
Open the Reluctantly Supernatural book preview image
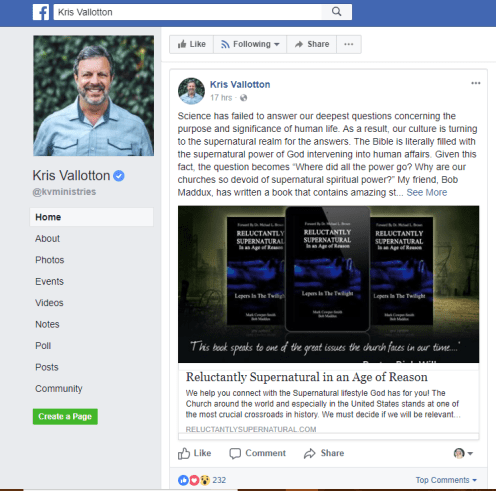tap(328, 284)
